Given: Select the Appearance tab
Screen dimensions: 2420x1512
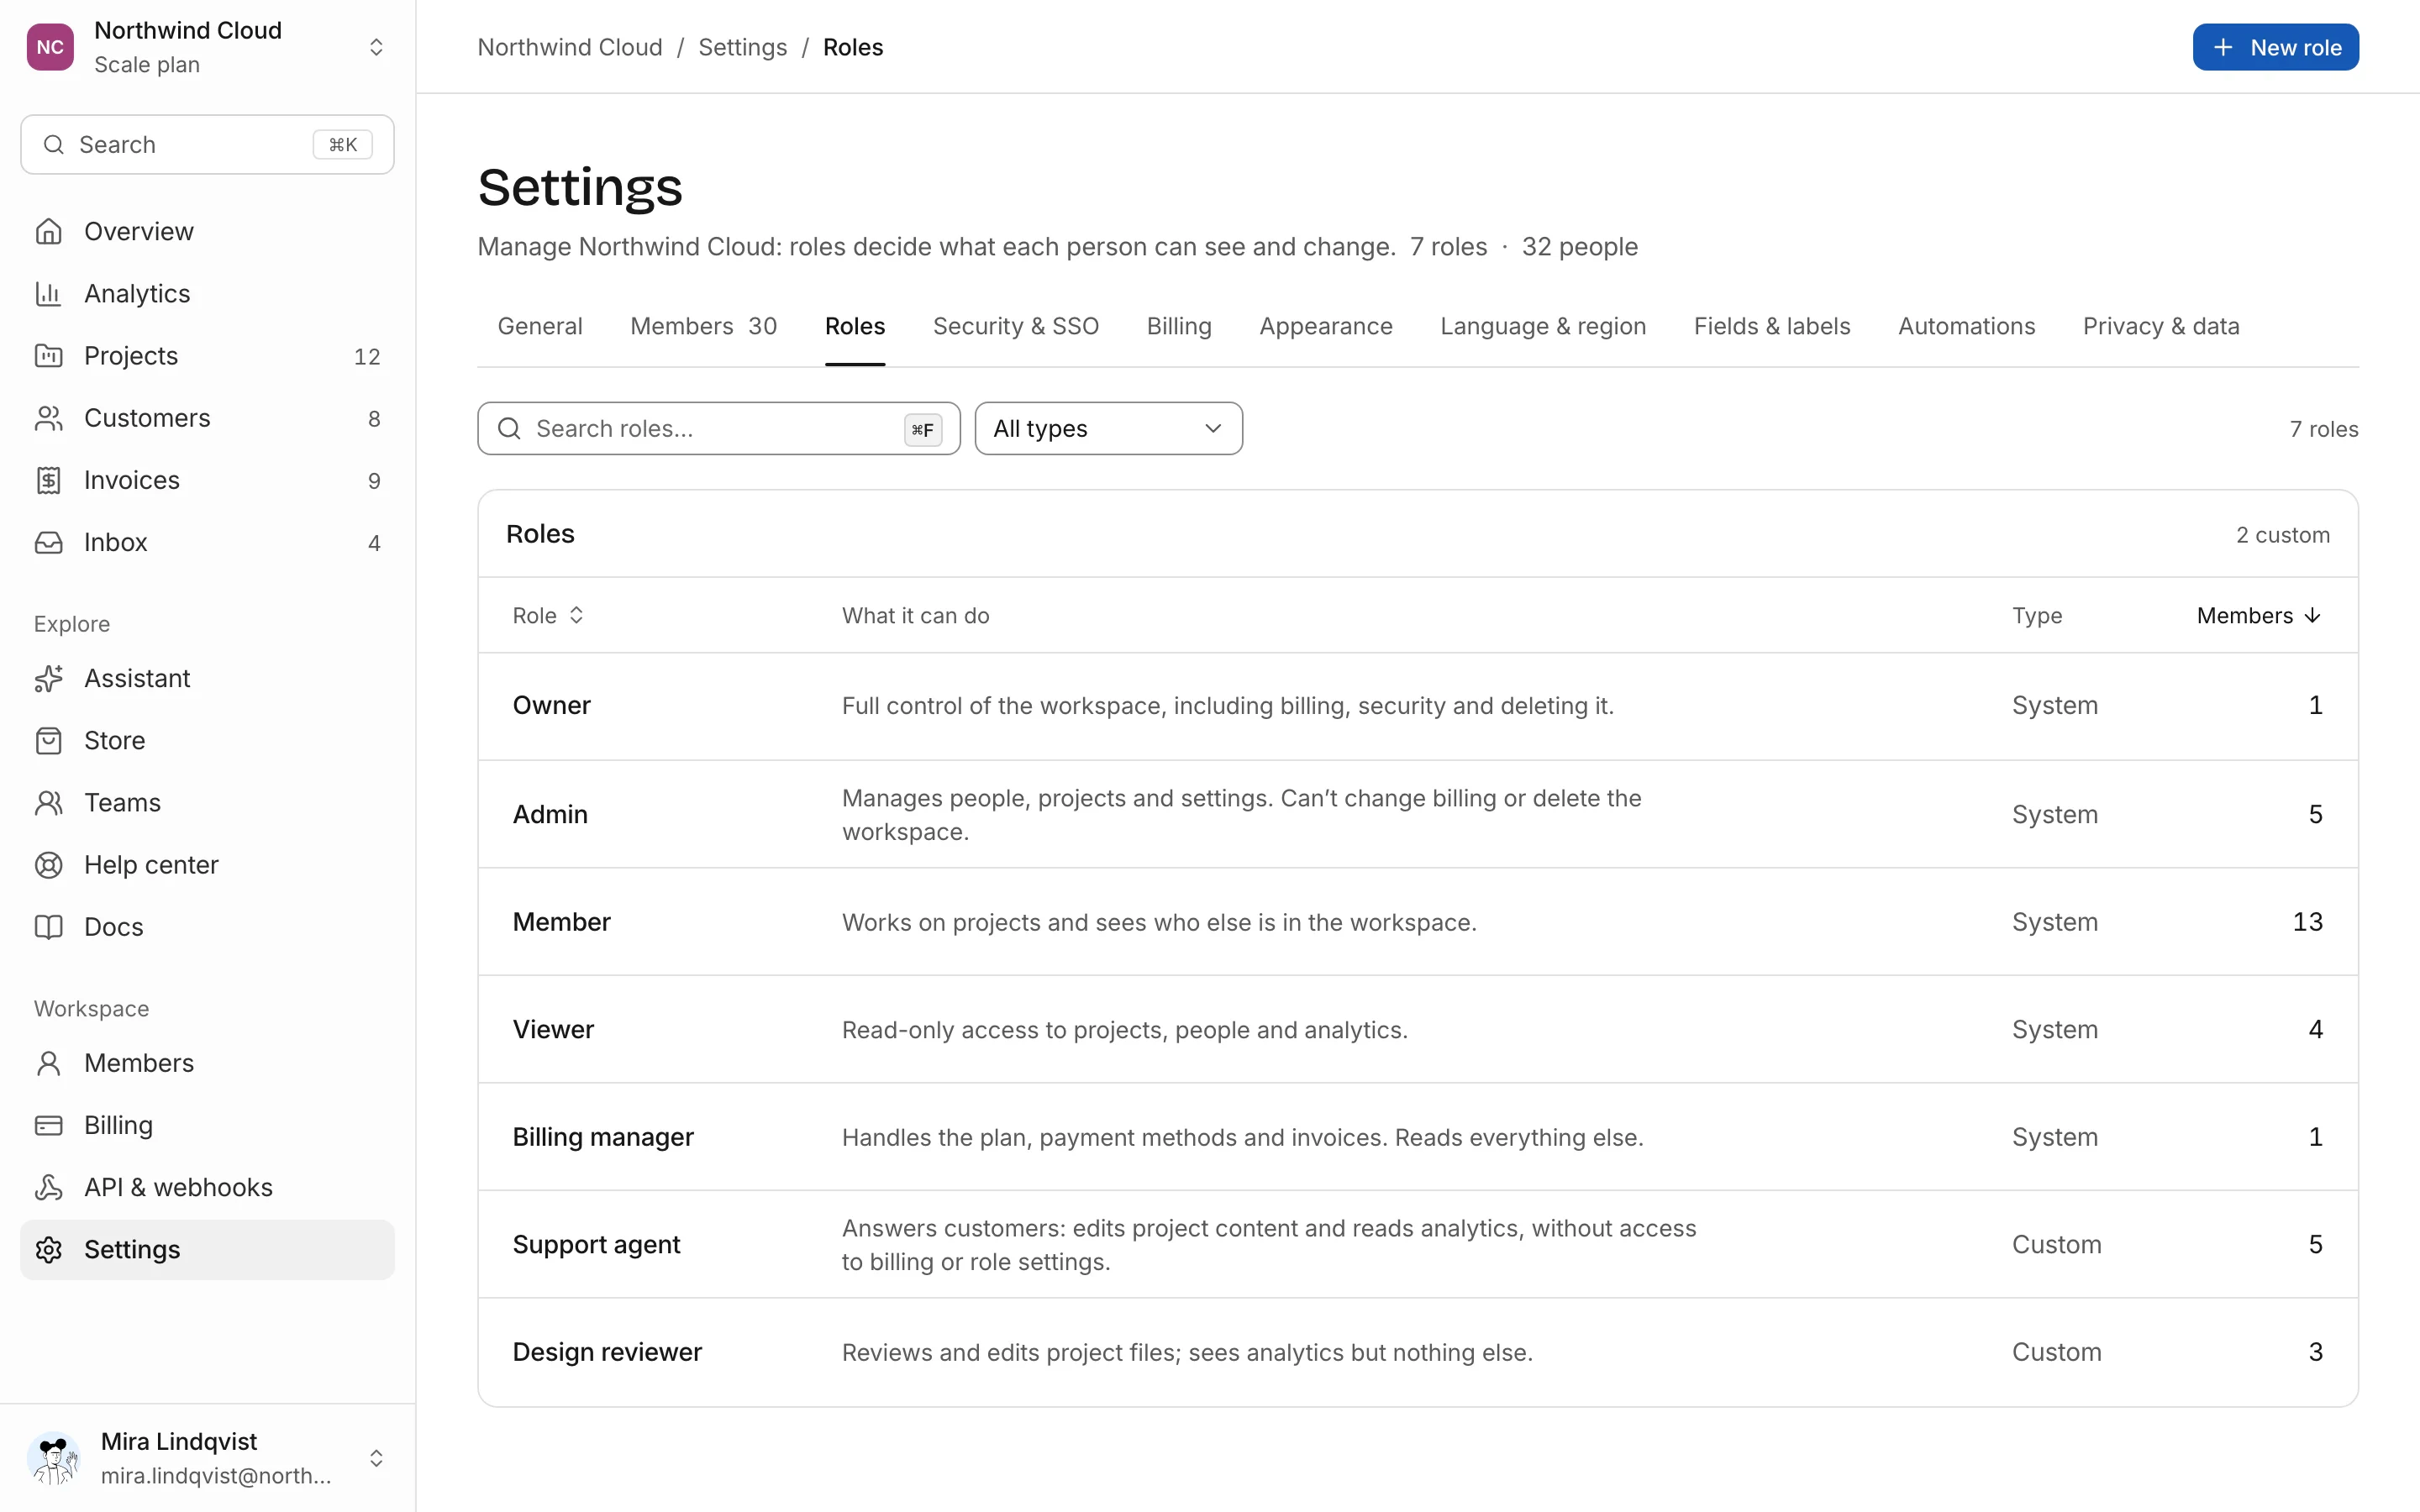Looking at the screenshot, I should tap(1325, 326).
